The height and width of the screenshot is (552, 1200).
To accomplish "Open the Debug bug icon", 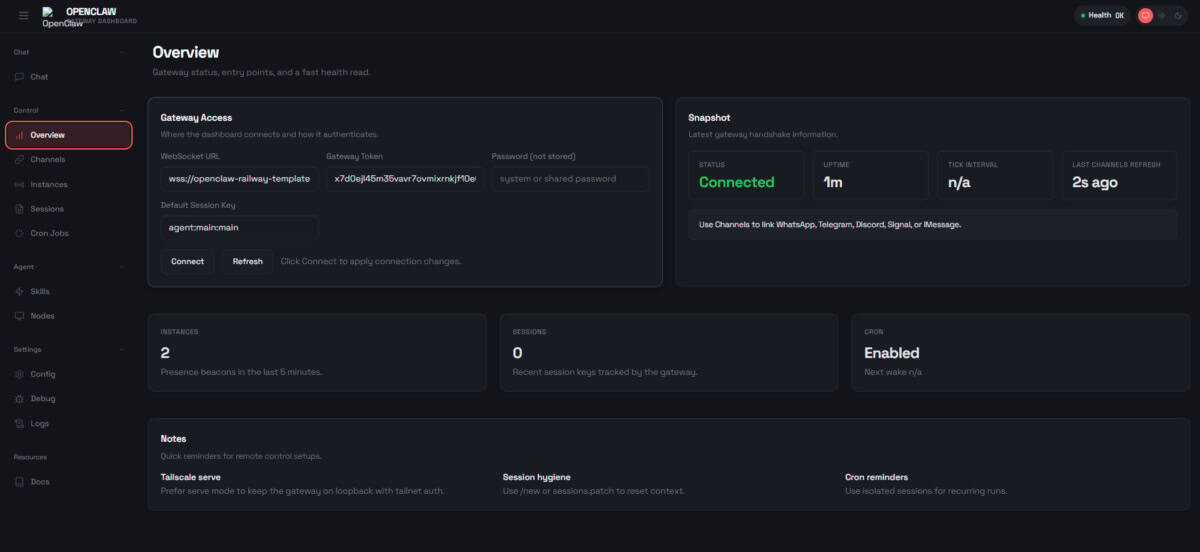I will [x=20, y=399].
